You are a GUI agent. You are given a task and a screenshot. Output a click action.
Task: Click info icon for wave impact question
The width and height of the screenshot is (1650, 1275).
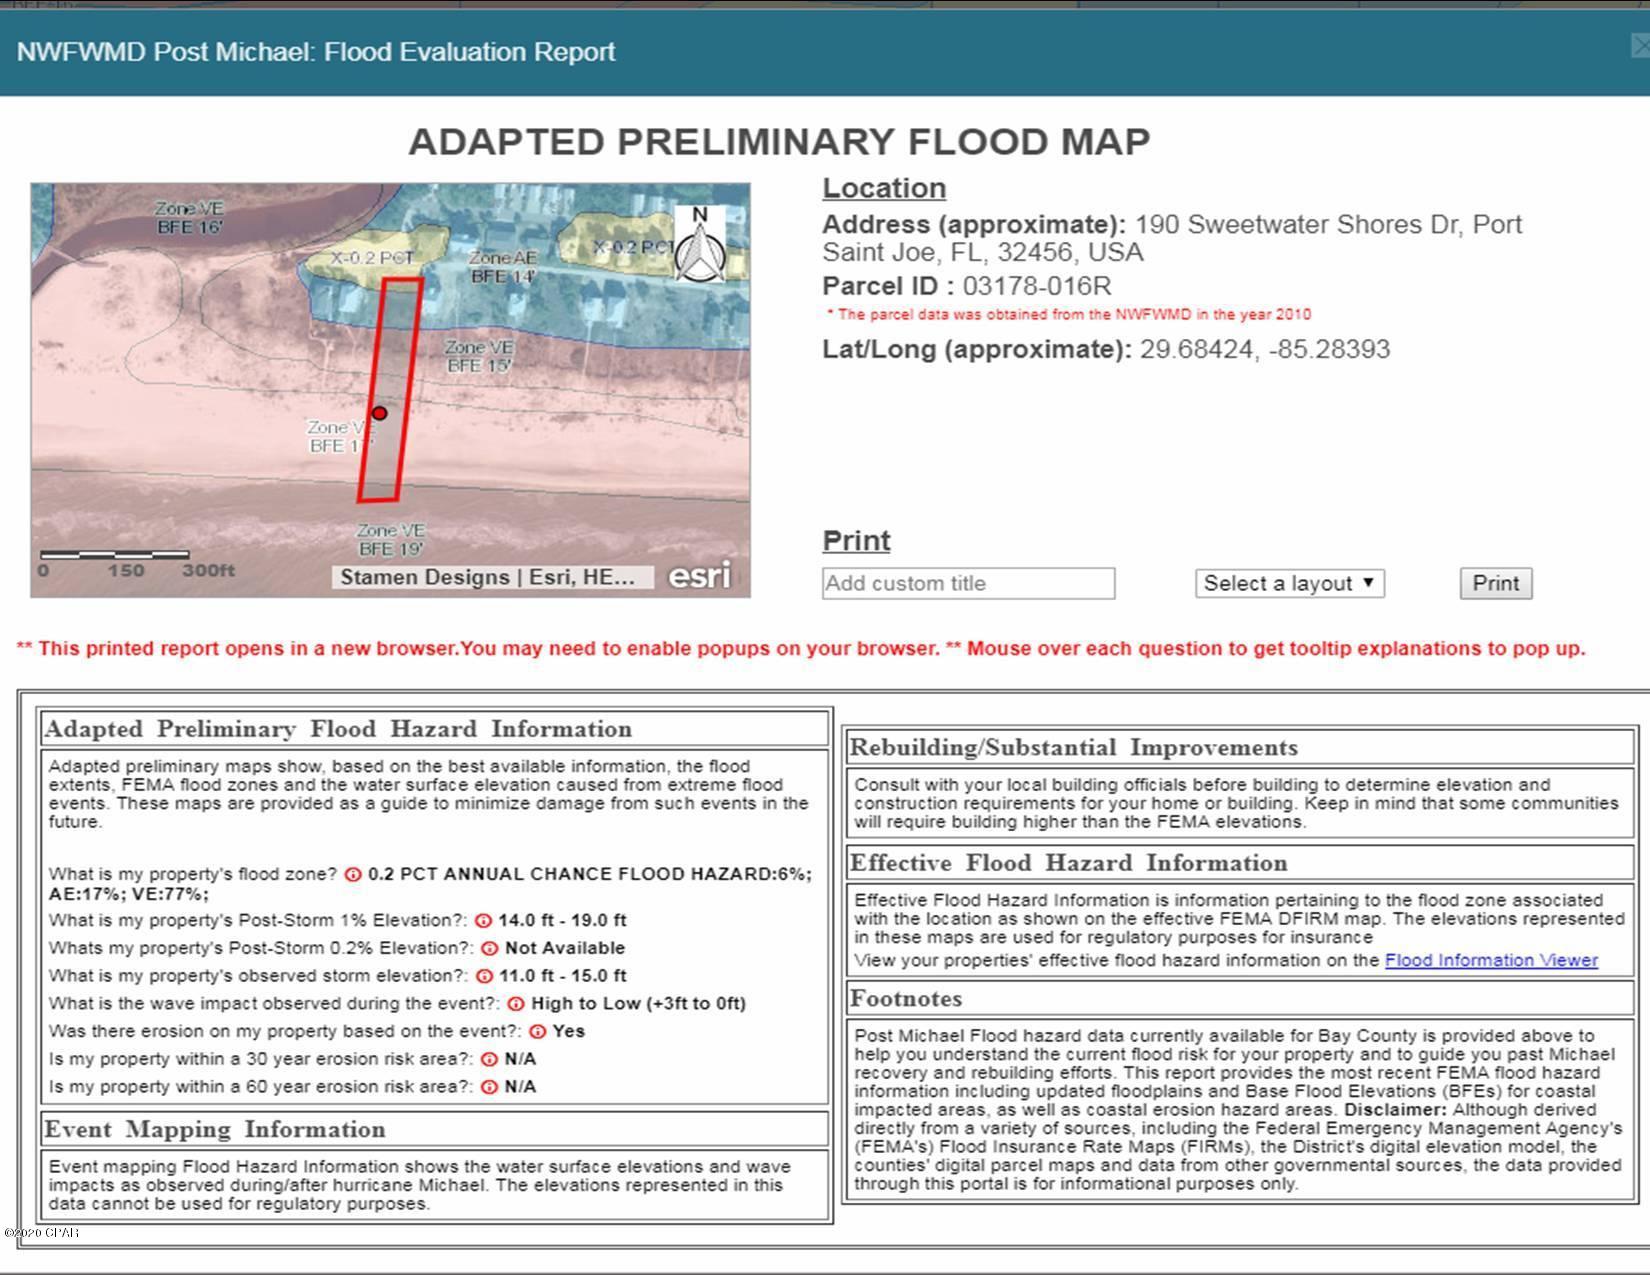coord(515,1004)
